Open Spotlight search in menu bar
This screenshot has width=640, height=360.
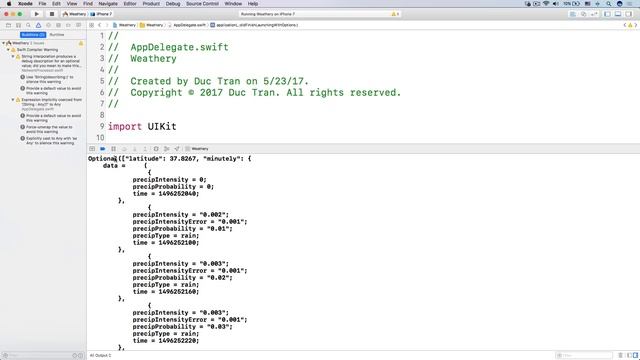[x=609, y=4]
